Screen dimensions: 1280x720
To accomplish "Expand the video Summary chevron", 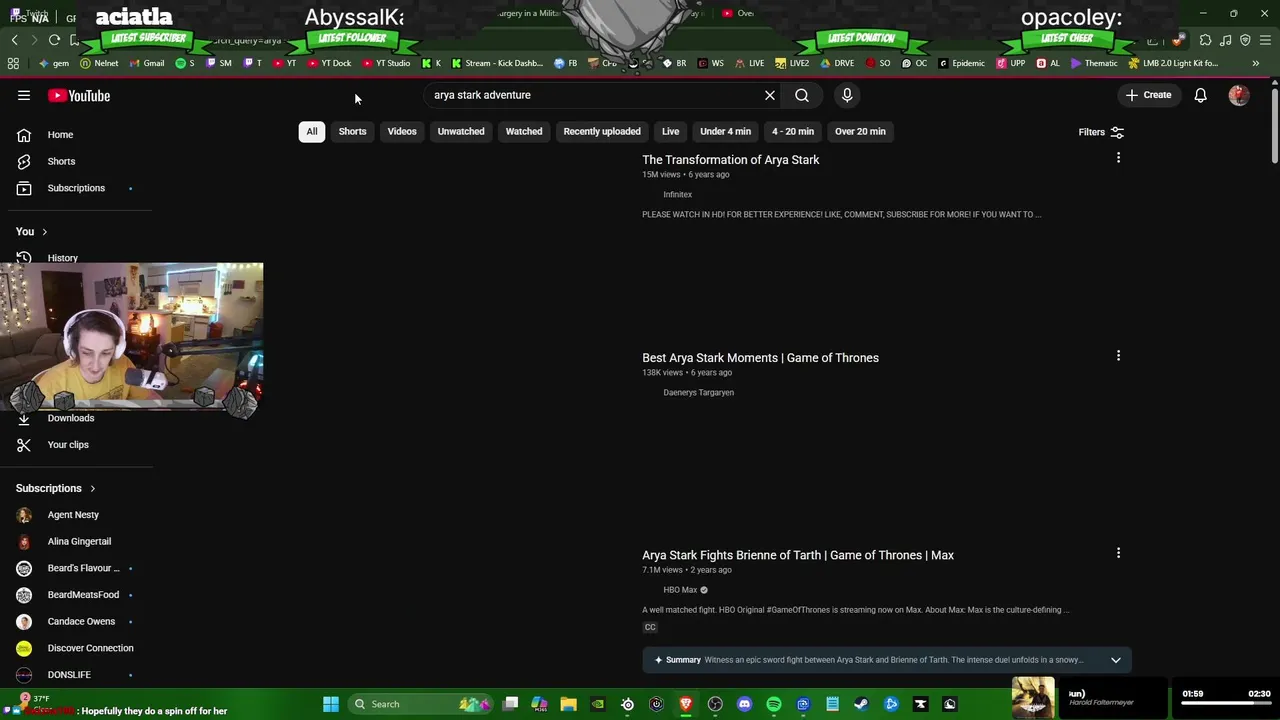I will pyautogui.click(x=1116, y=660).
